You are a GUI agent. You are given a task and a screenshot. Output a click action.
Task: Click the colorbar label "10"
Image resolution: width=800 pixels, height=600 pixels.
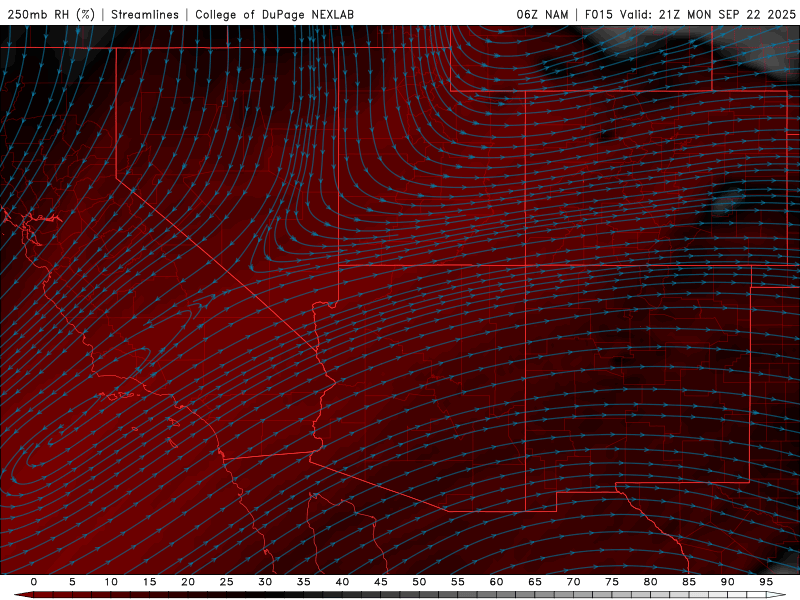(x=111, y=582)
